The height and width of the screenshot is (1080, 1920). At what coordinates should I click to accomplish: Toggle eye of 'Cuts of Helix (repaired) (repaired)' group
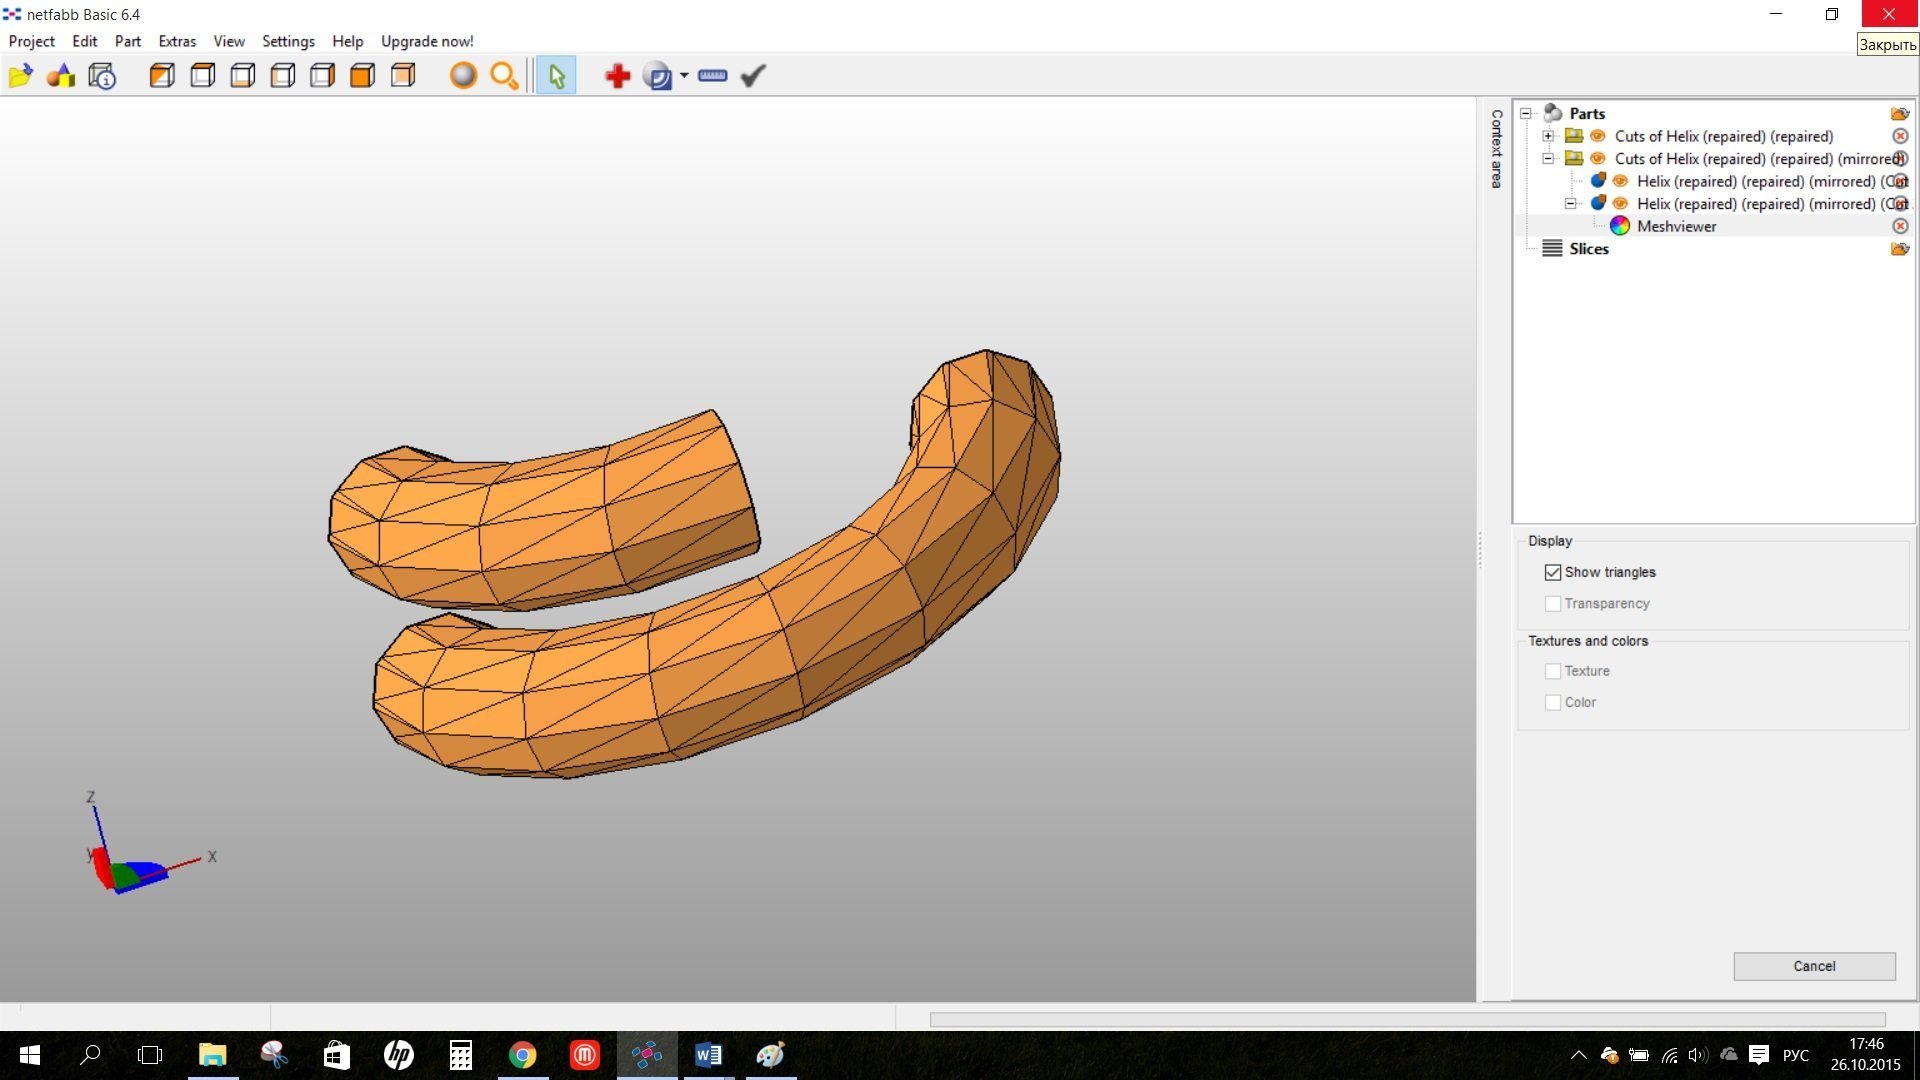(1598, 136)
